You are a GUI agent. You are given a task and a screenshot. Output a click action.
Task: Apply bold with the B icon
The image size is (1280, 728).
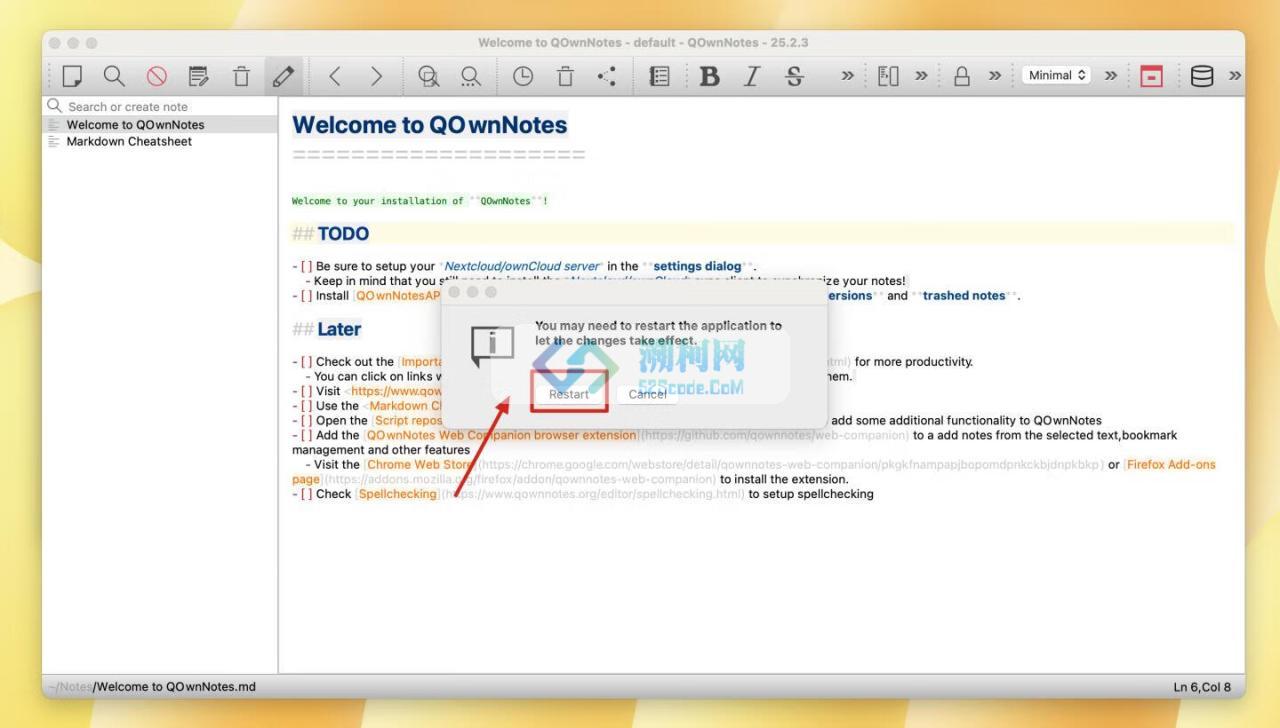(x=710, y=76)
